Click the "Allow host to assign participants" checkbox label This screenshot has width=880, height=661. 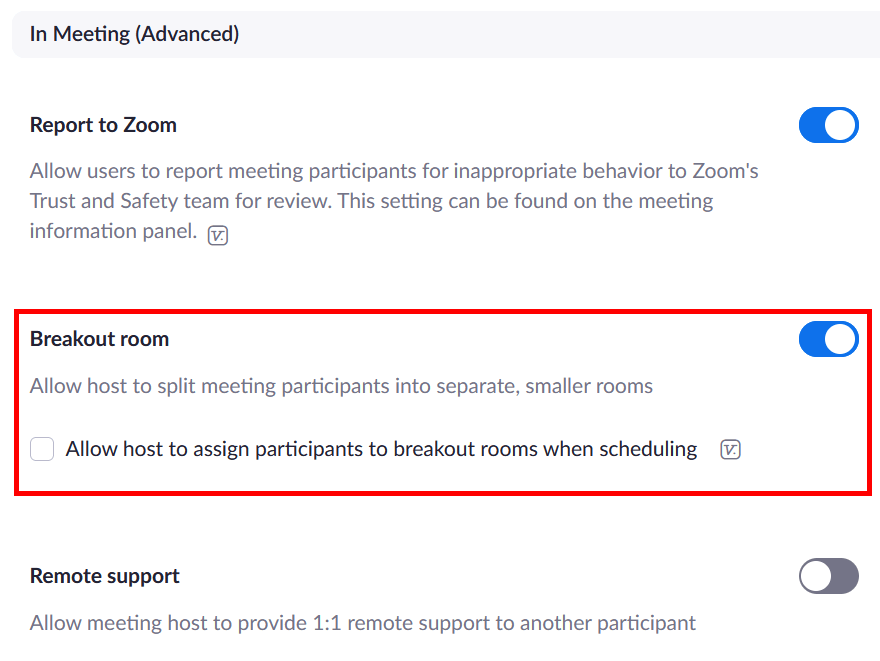381,449
